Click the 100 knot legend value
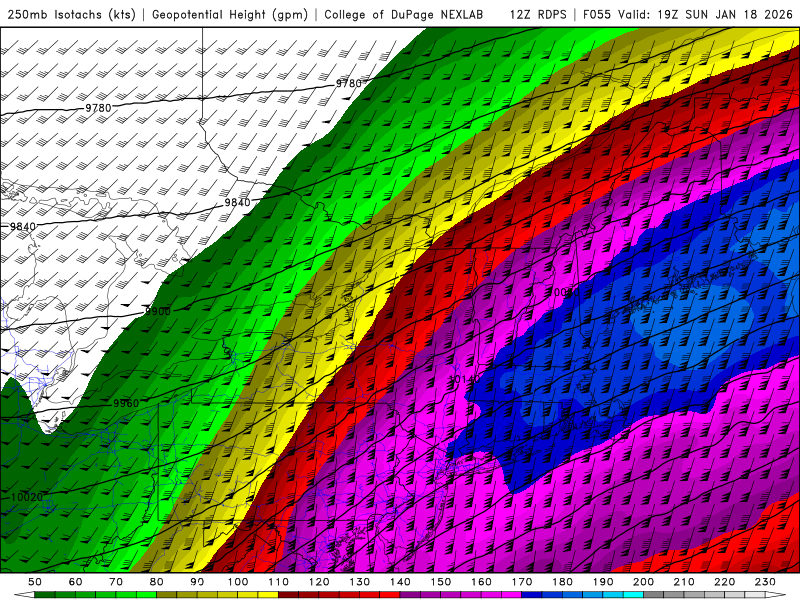The image size is (800, 600). click(x=238, y=582)
